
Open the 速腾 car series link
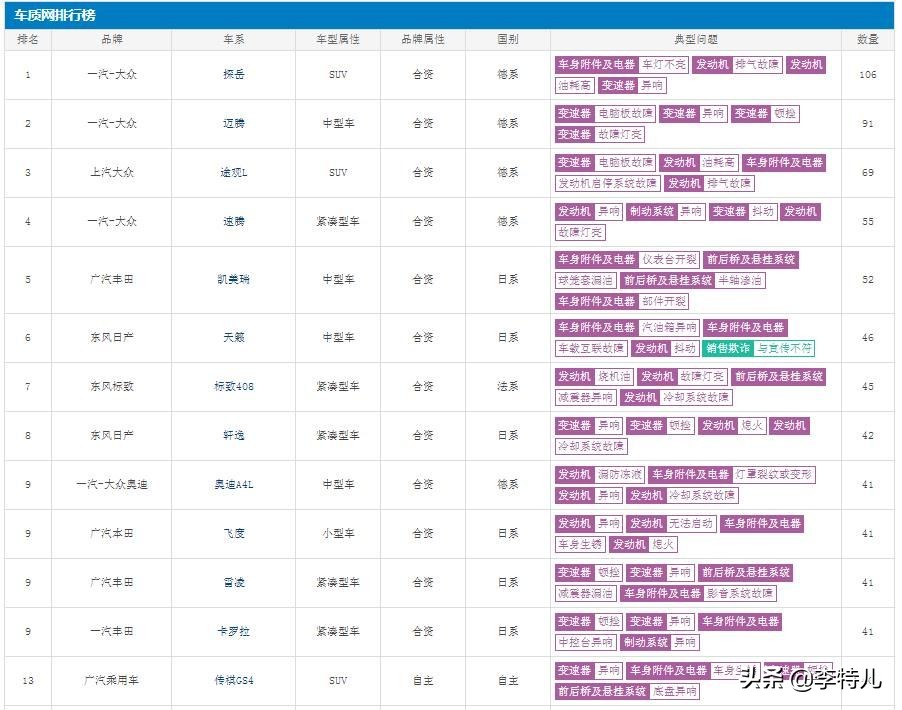(234, 222)
